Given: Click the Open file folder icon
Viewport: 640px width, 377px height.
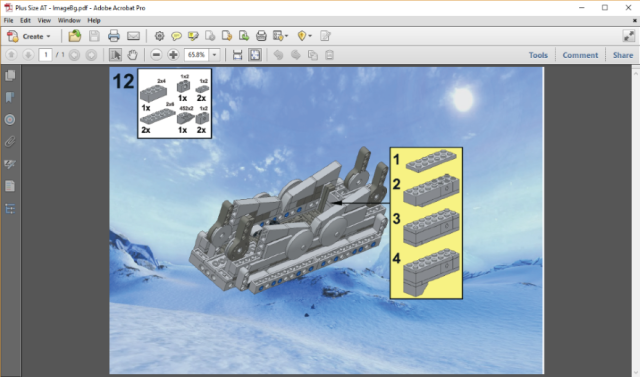Looking at the screenshot, I should [x=75, y=36].
